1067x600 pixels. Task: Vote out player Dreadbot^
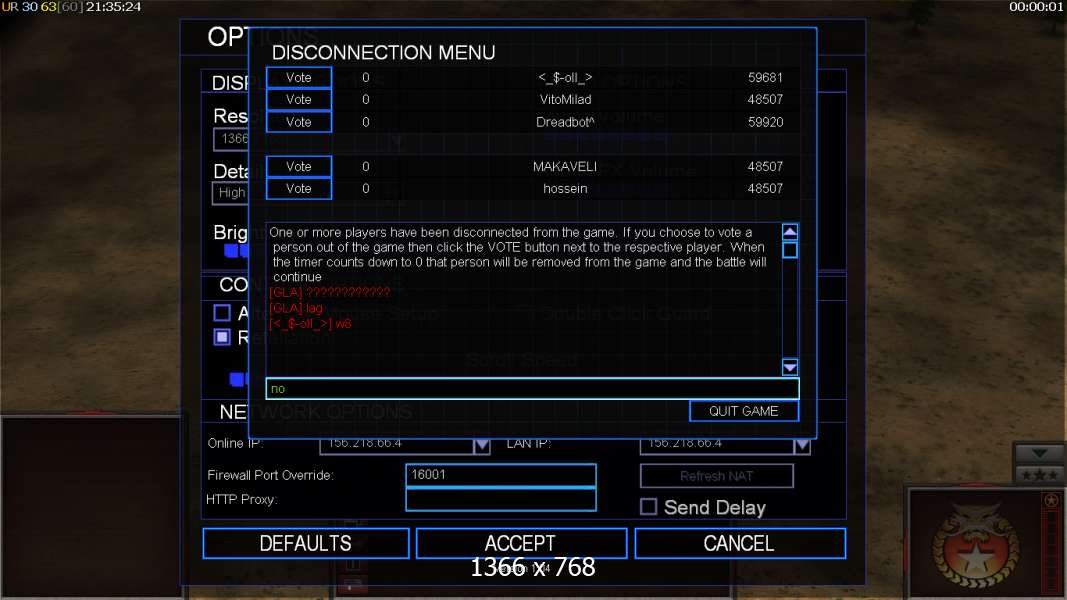tap(299, 122)
